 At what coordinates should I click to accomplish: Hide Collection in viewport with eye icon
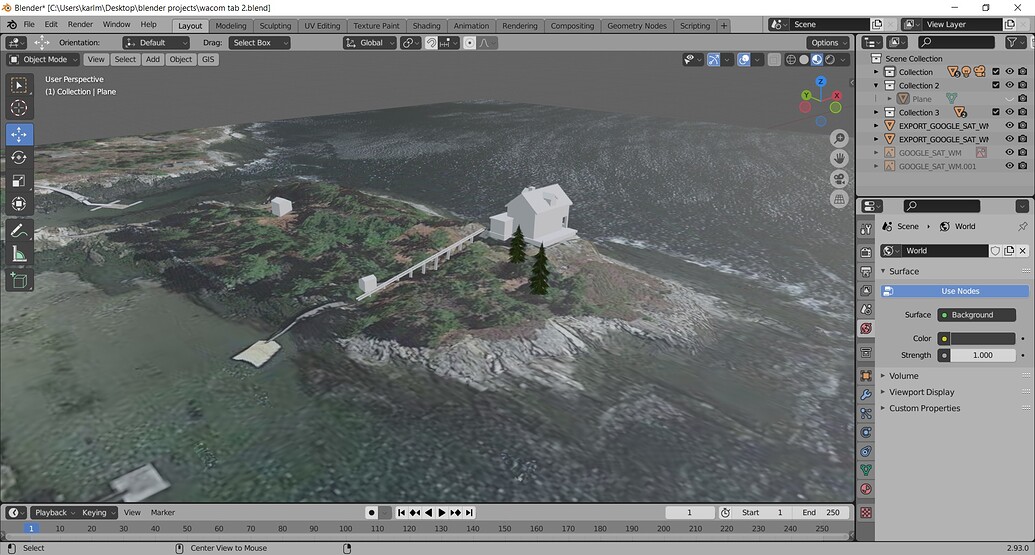click(x=1009, y=72)
